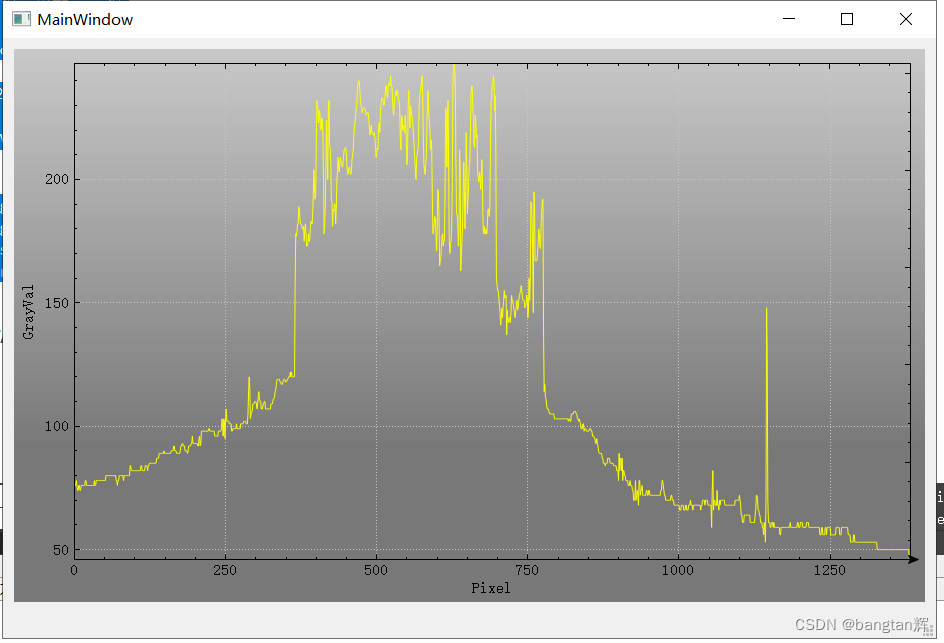Image resolution: width=944 pixels, height=643 pixels.
Task: Click the 1250 tick label on x-axis
Action: 830,570
